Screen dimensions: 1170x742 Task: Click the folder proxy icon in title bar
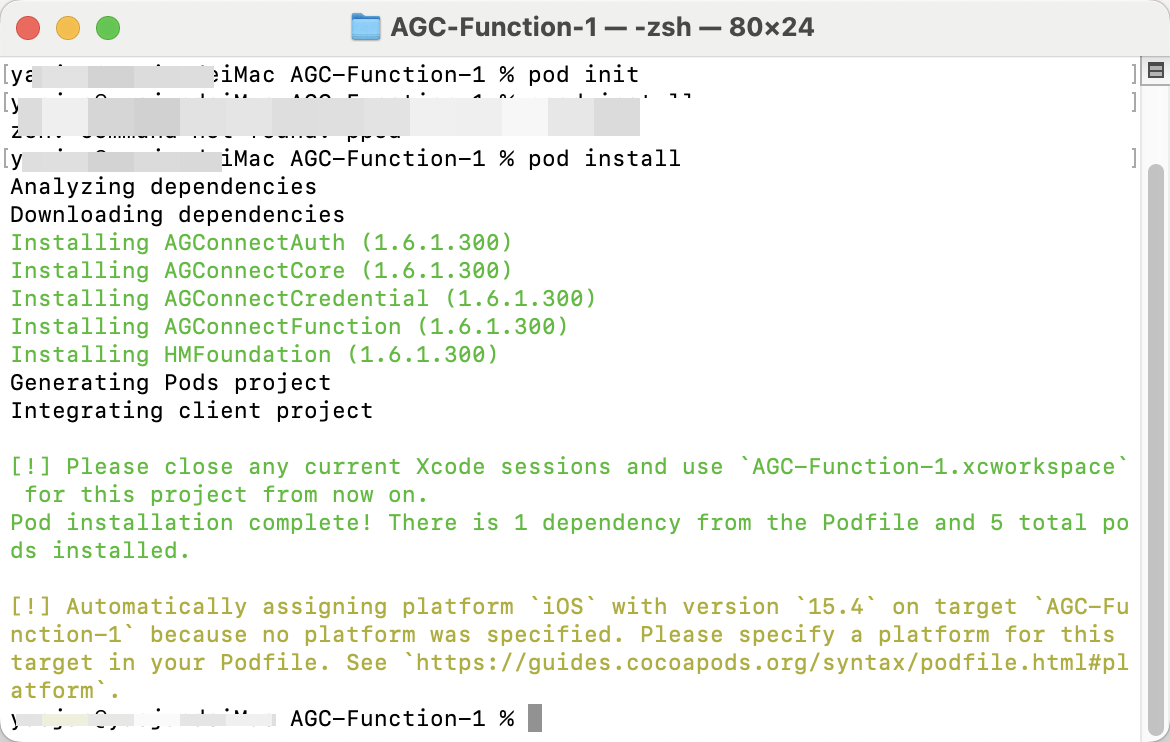tap(366, 28)
